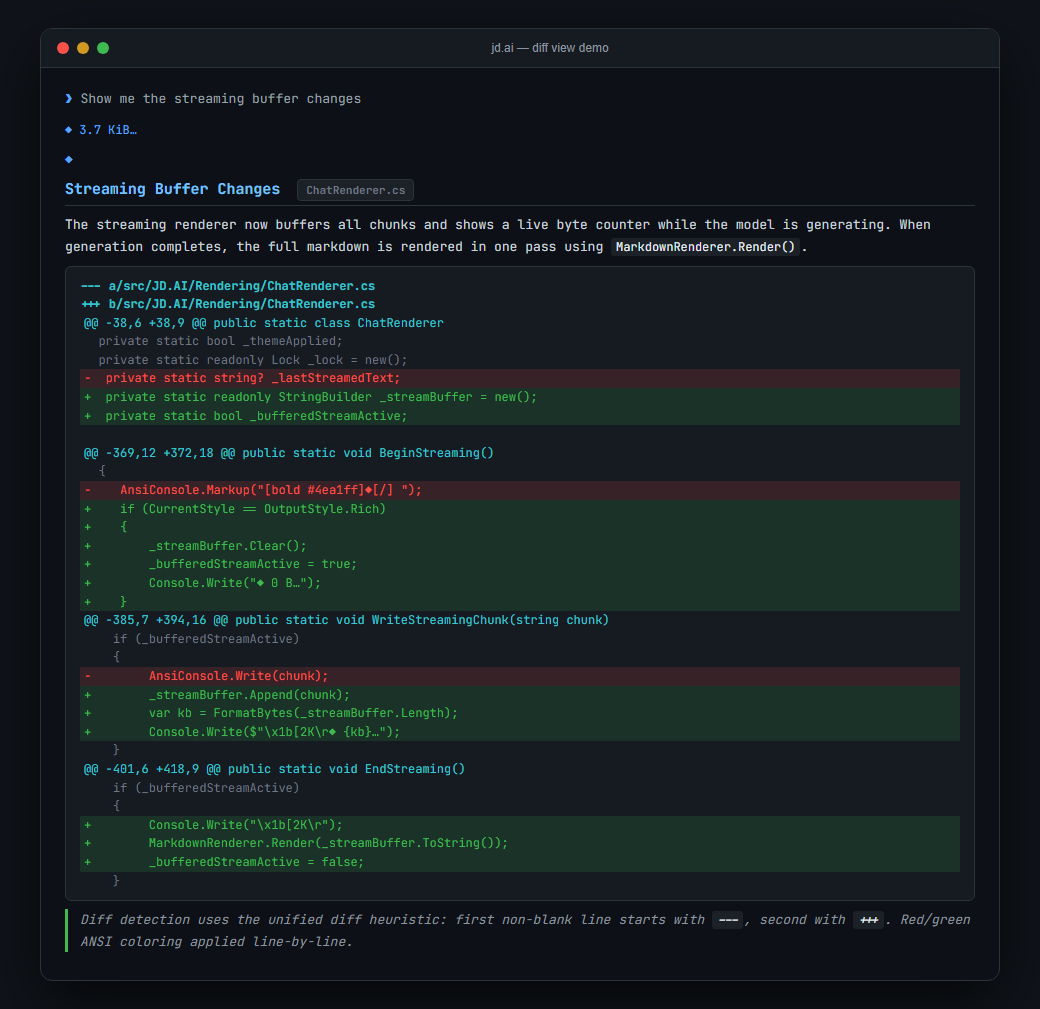Click added line '_streamBuffer.Append(chunk);'
This screenshot has height=1009, width=1040.
(520, 695)
